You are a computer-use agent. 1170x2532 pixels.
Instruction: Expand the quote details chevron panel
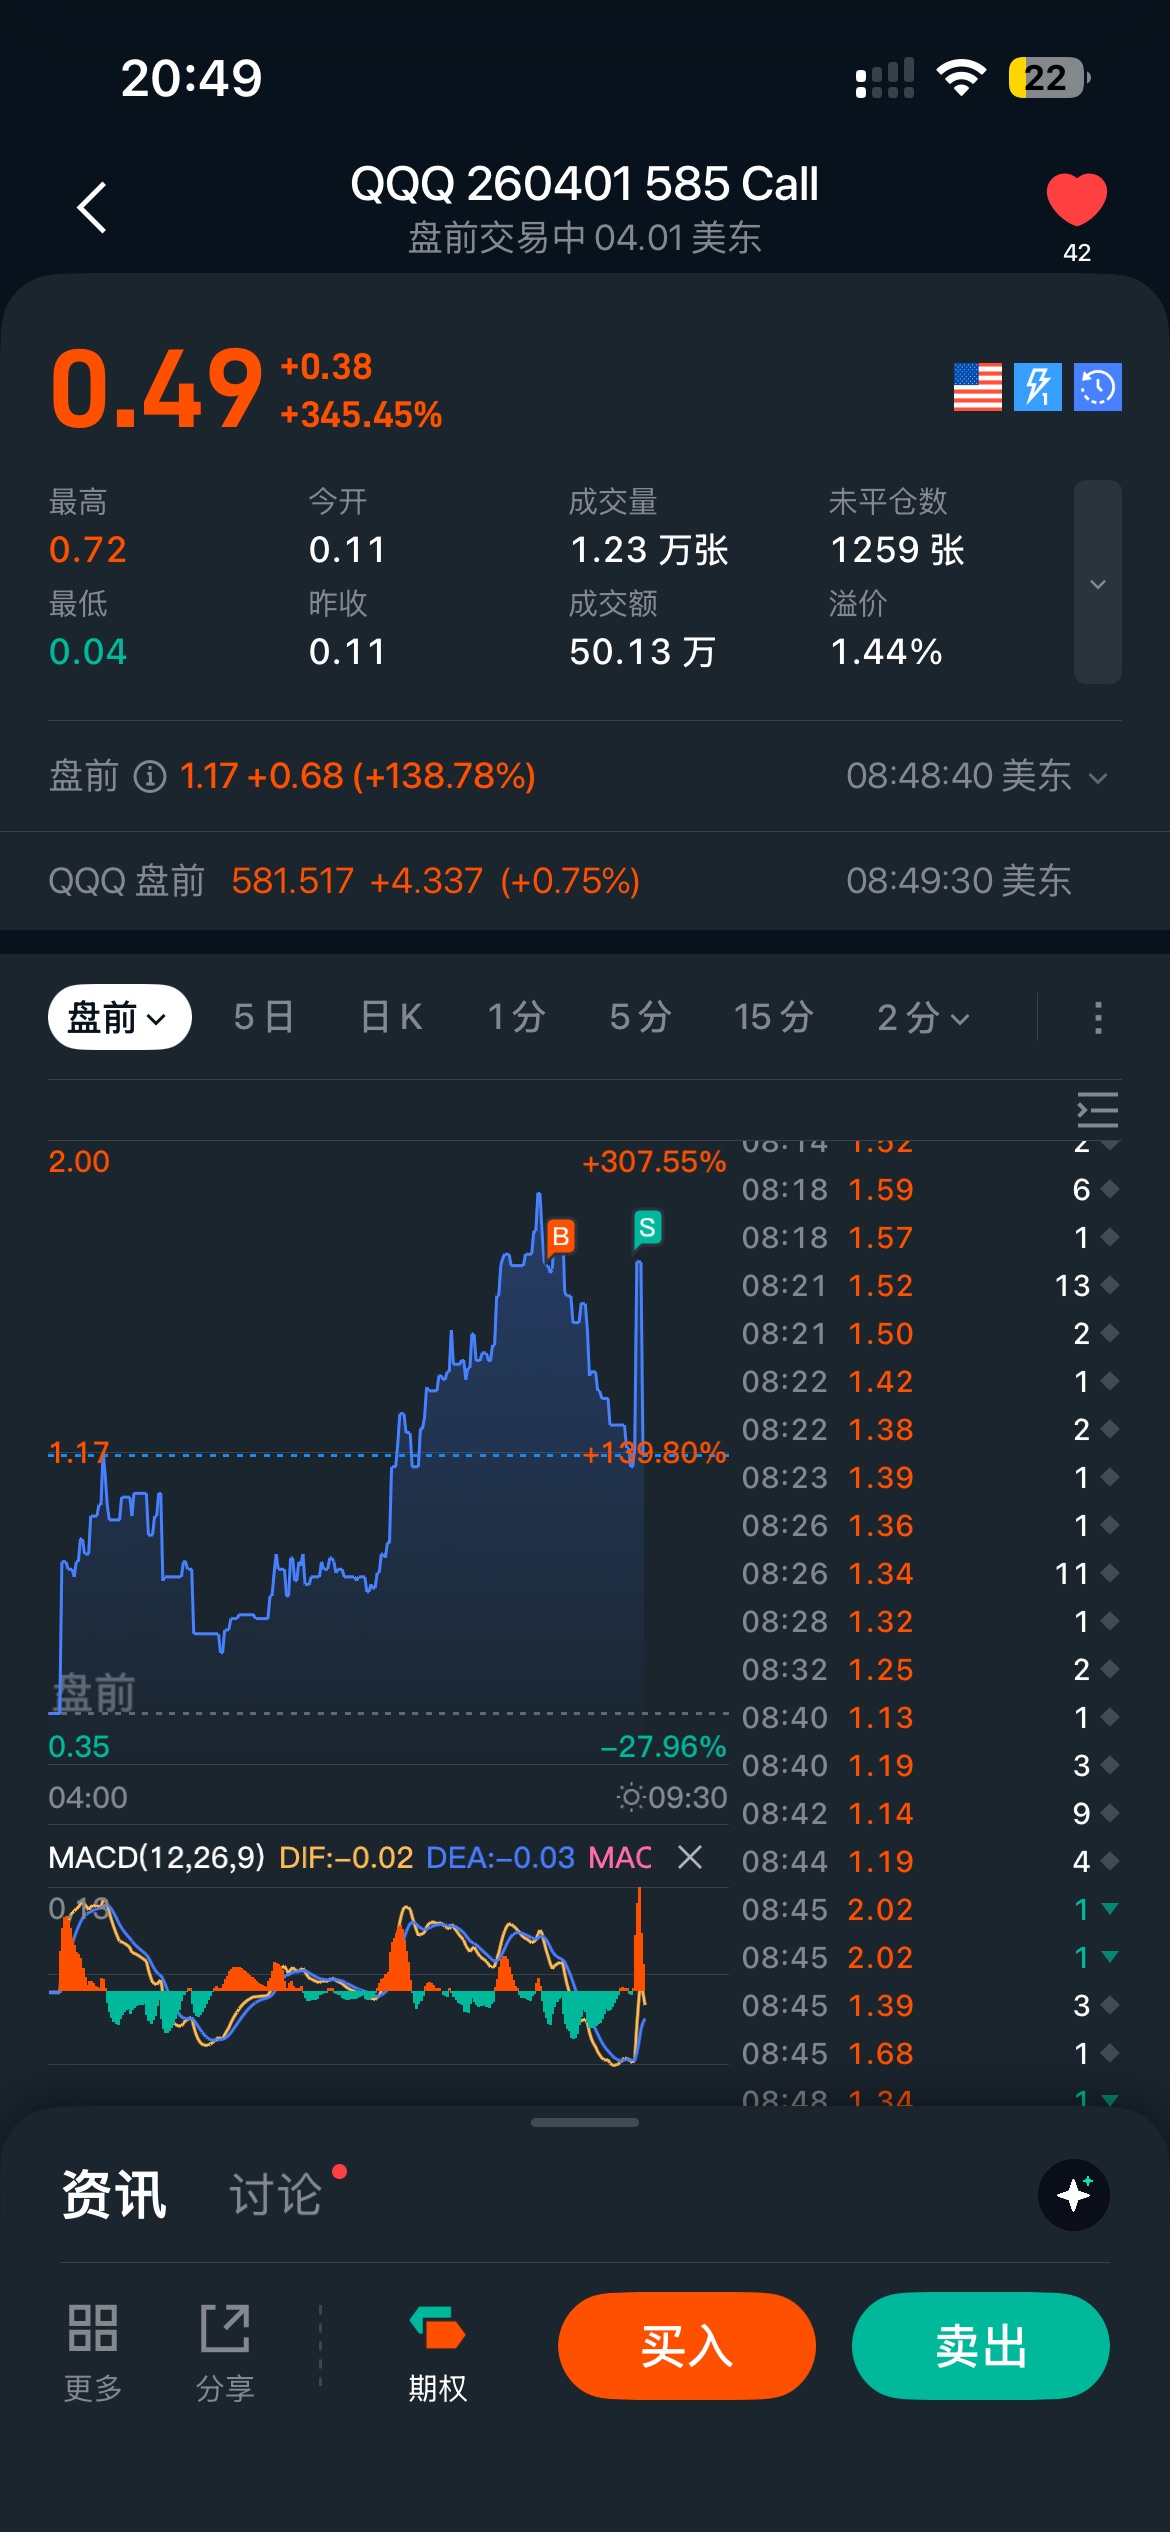click(x=1097, y=583)
